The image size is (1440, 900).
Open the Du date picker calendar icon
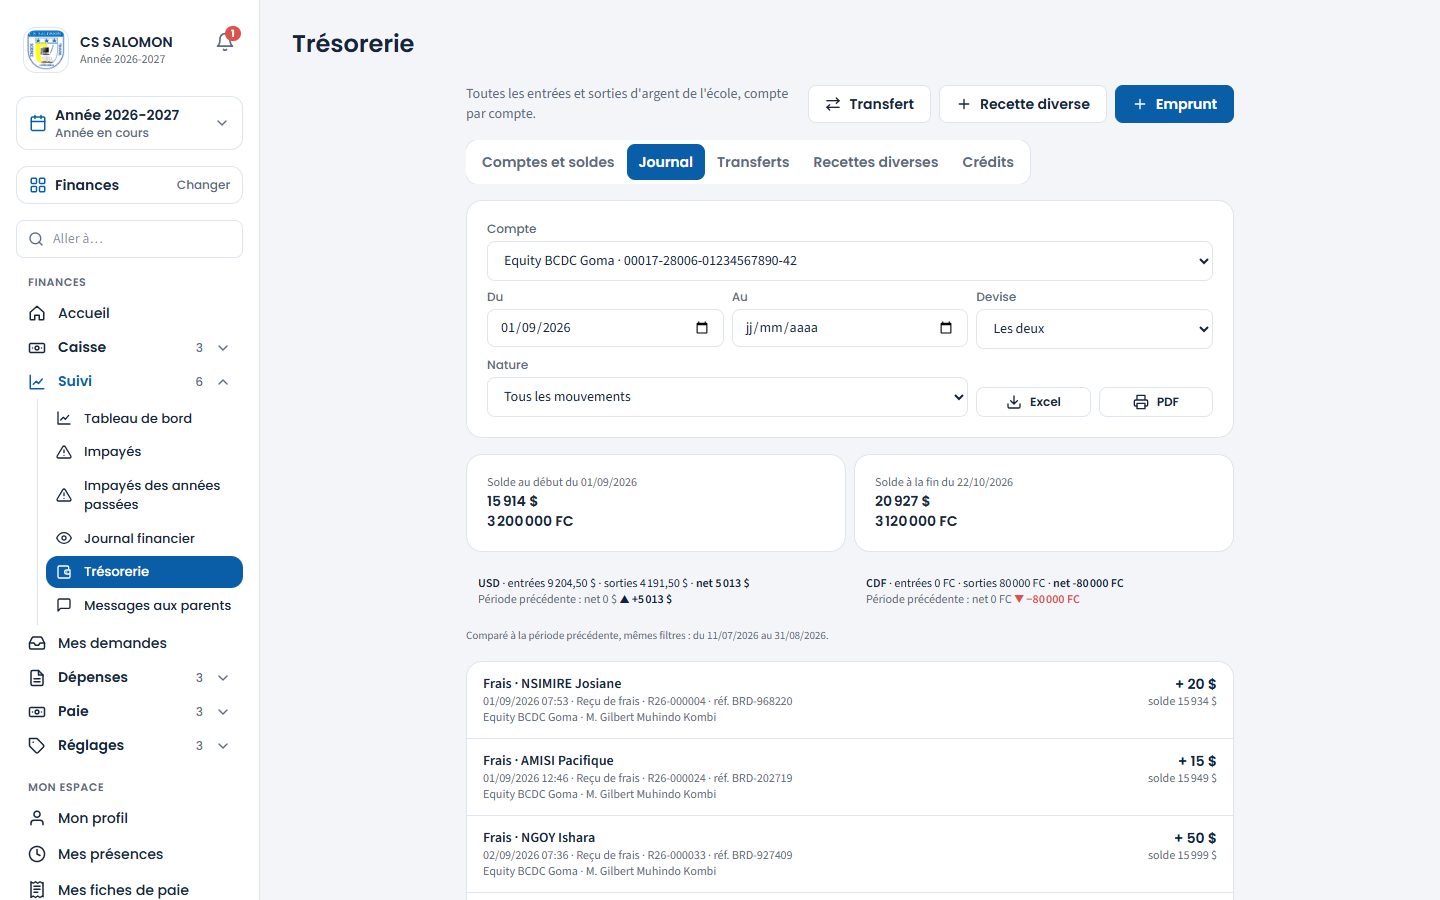coord(702,328)
